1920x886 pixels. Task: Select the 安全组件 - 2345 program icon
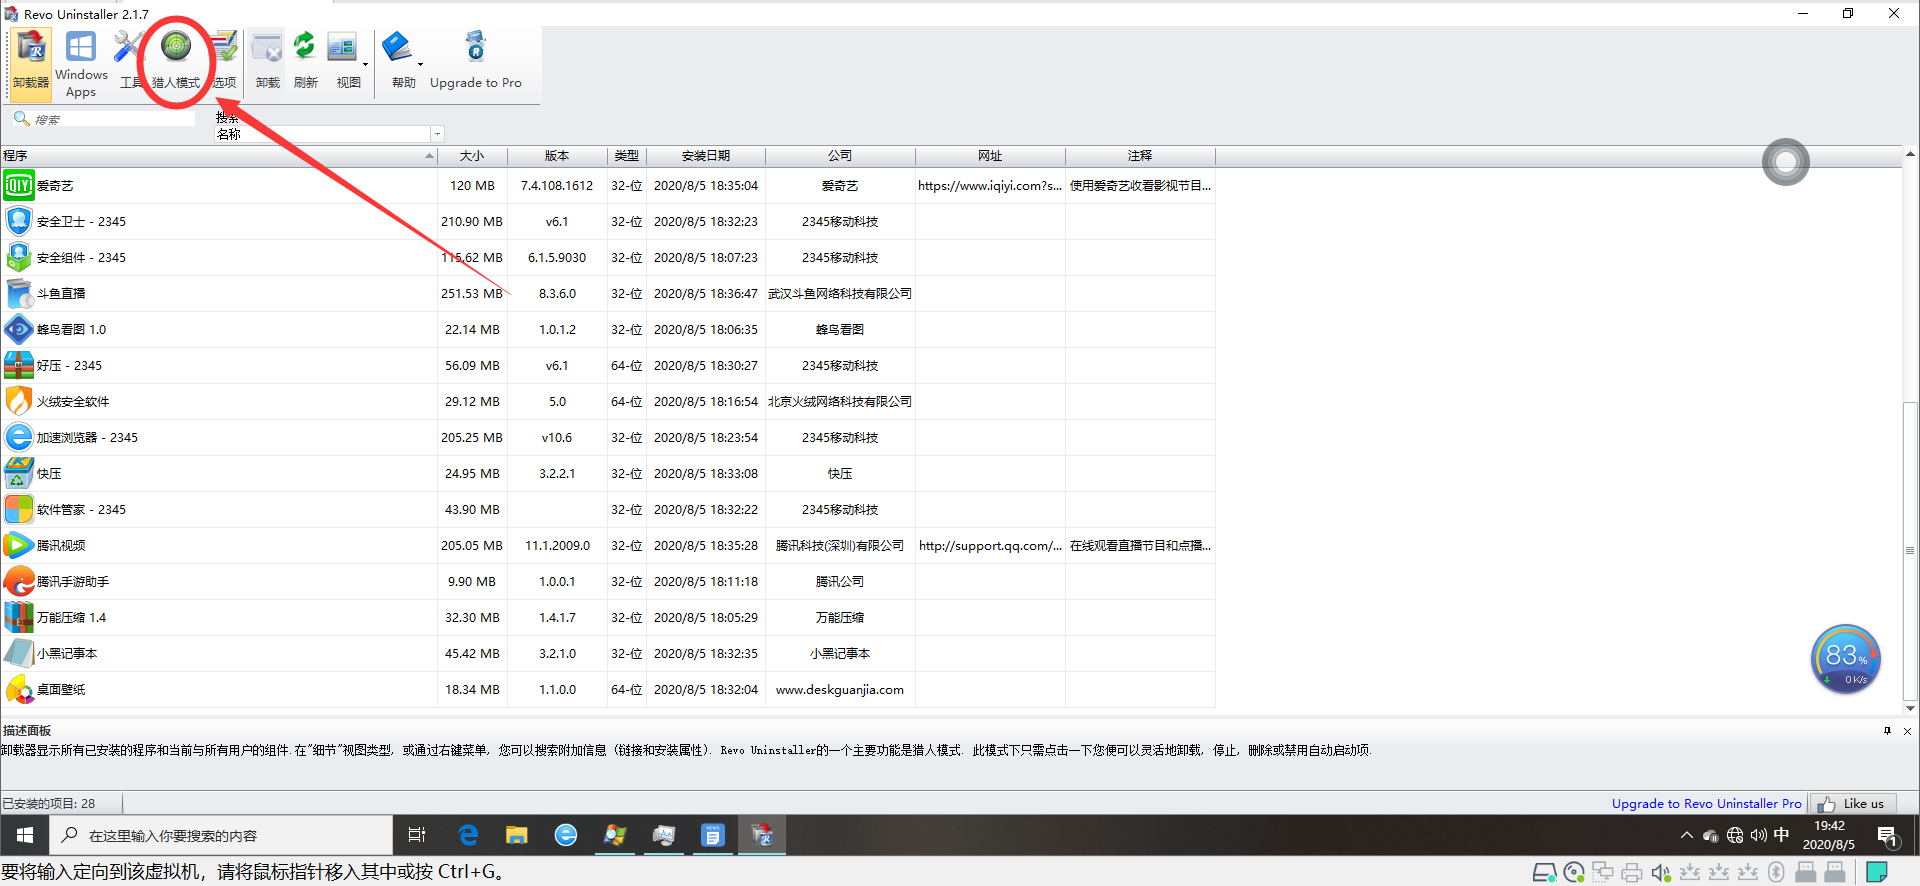coord(18,258)
